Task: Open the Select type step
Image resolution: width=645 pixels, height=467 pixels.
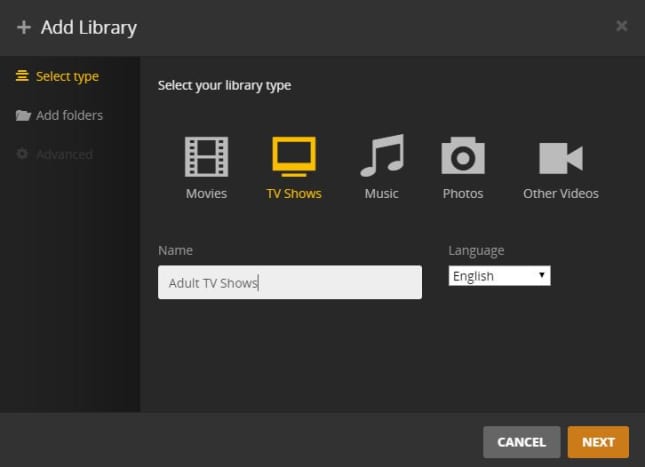Action: (57, 77)
